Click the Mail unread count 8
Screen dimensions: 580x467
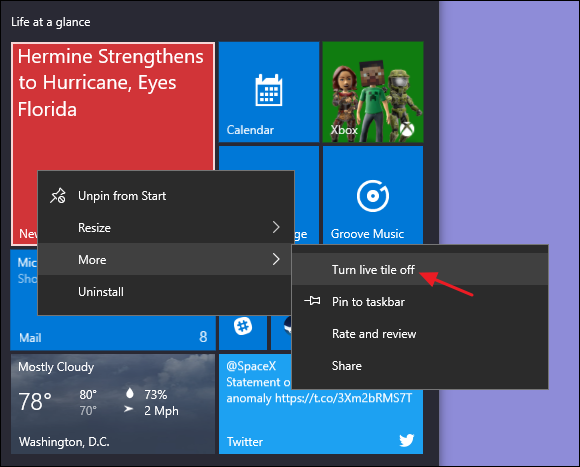point(203,337)
